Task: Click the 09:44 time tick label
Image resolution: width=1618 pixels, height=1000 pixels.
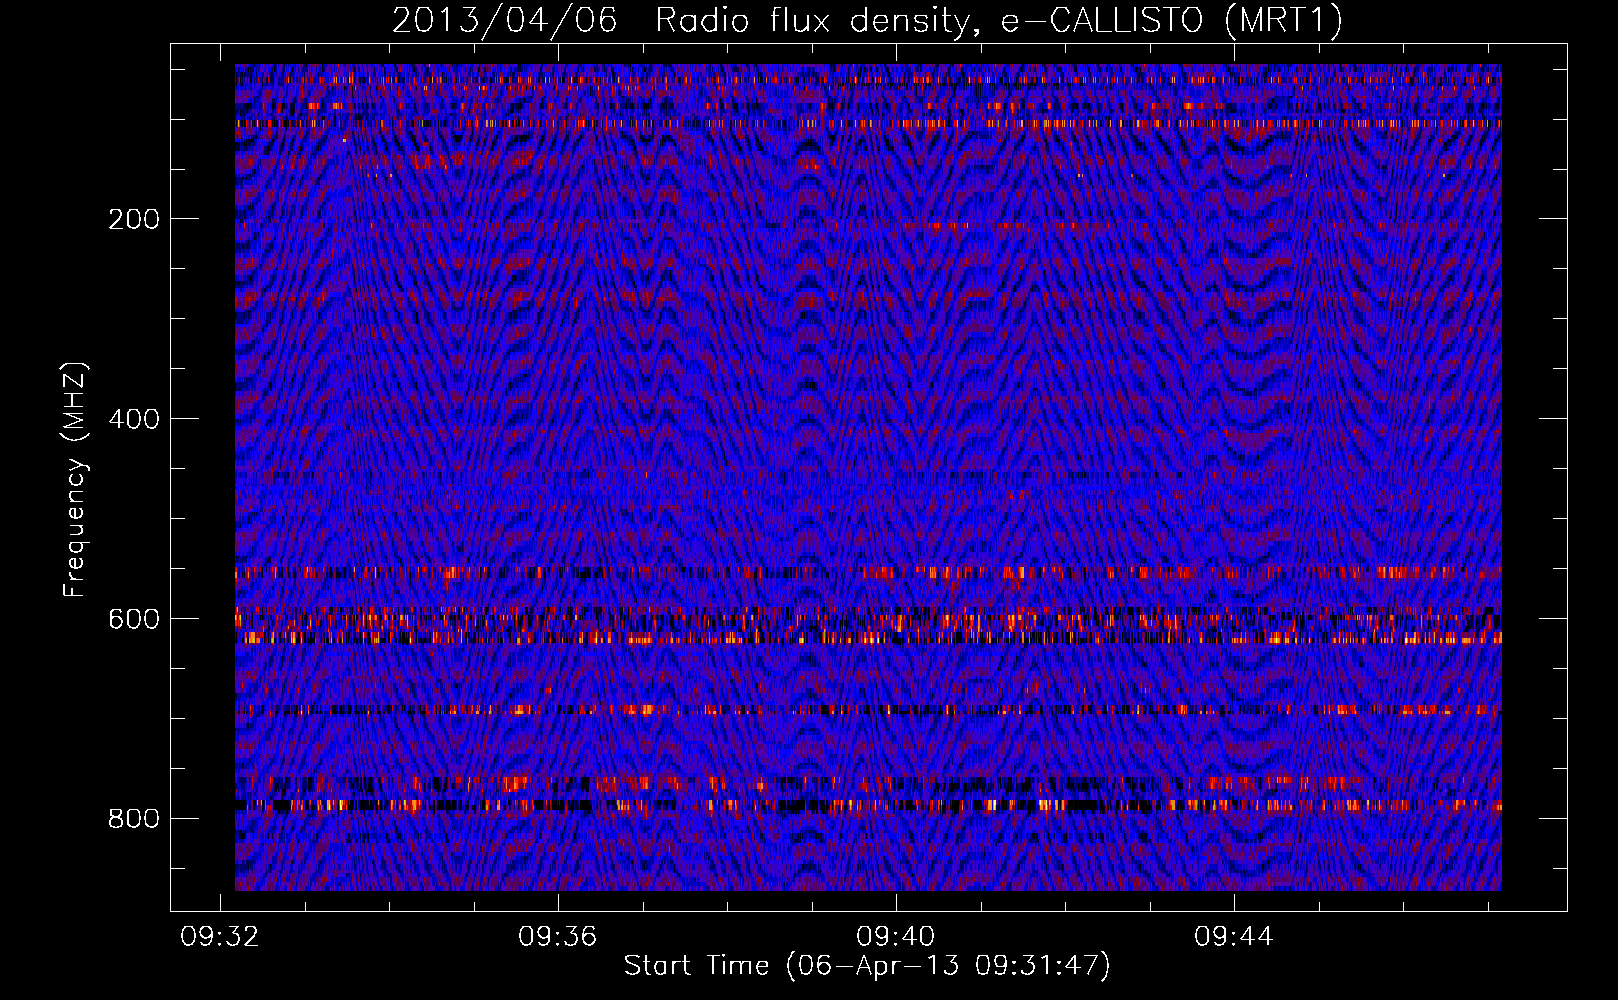Action: (1234, 936)
